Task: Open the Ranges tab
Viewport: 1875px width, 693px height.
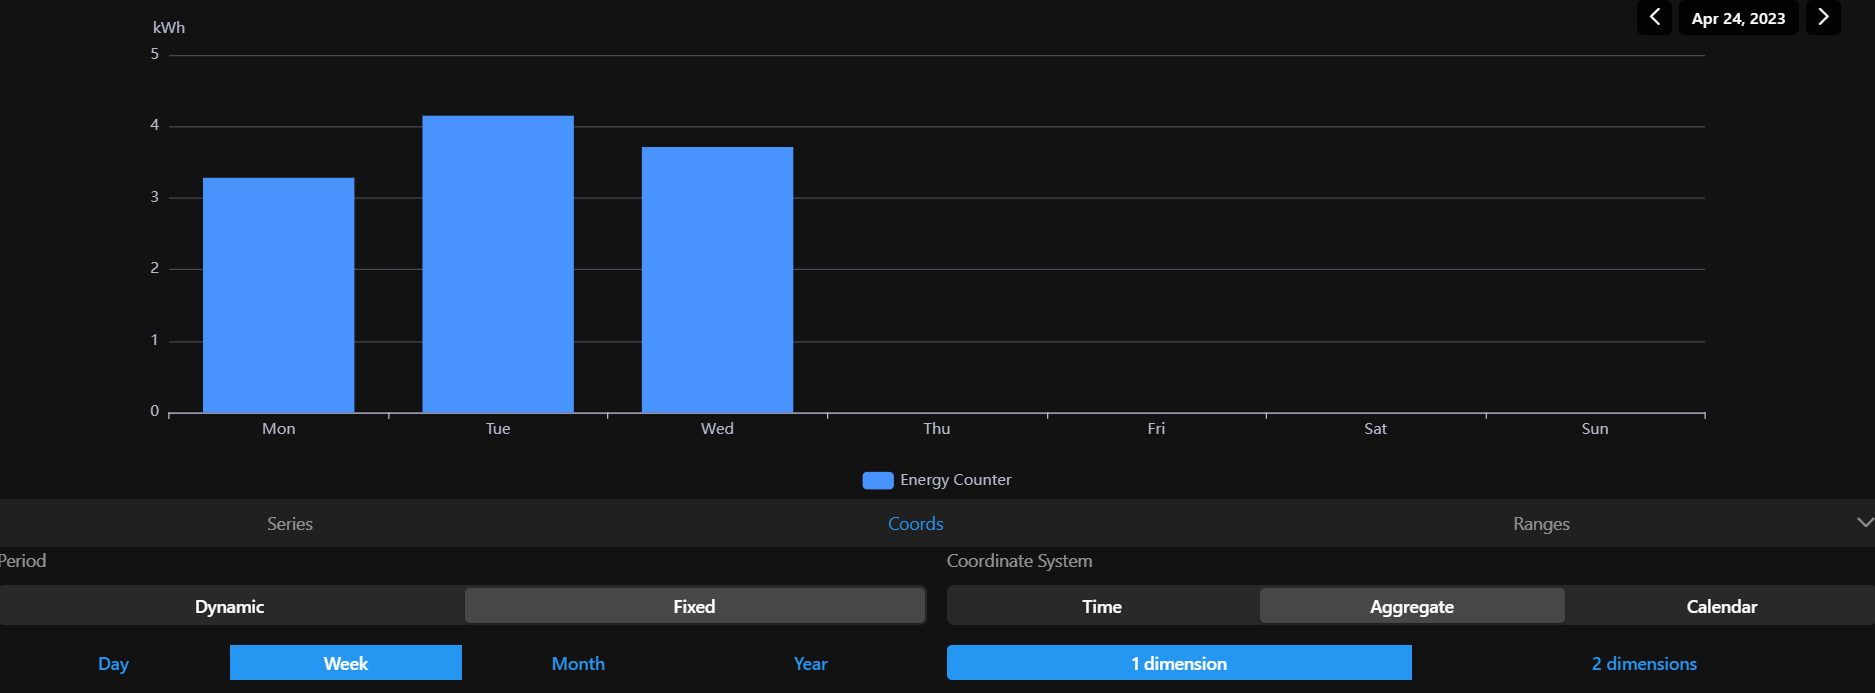Action: coord(1541,524)
